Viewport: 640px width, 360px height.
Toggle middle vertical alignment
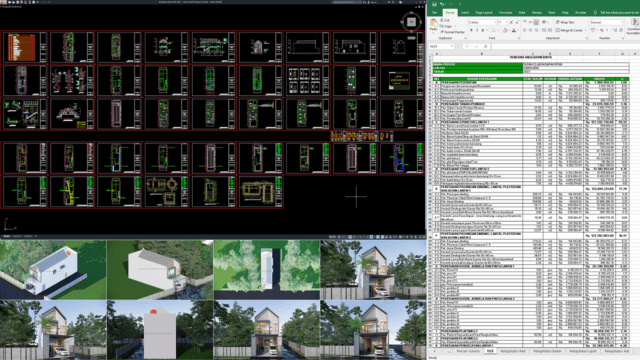pyautogui.click(x=531, y=22)
